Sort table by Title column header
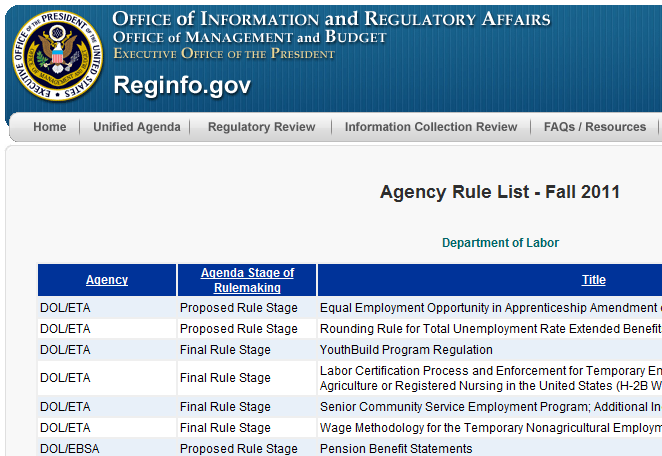This screenshot has width=662, height=456. point(594,280)
